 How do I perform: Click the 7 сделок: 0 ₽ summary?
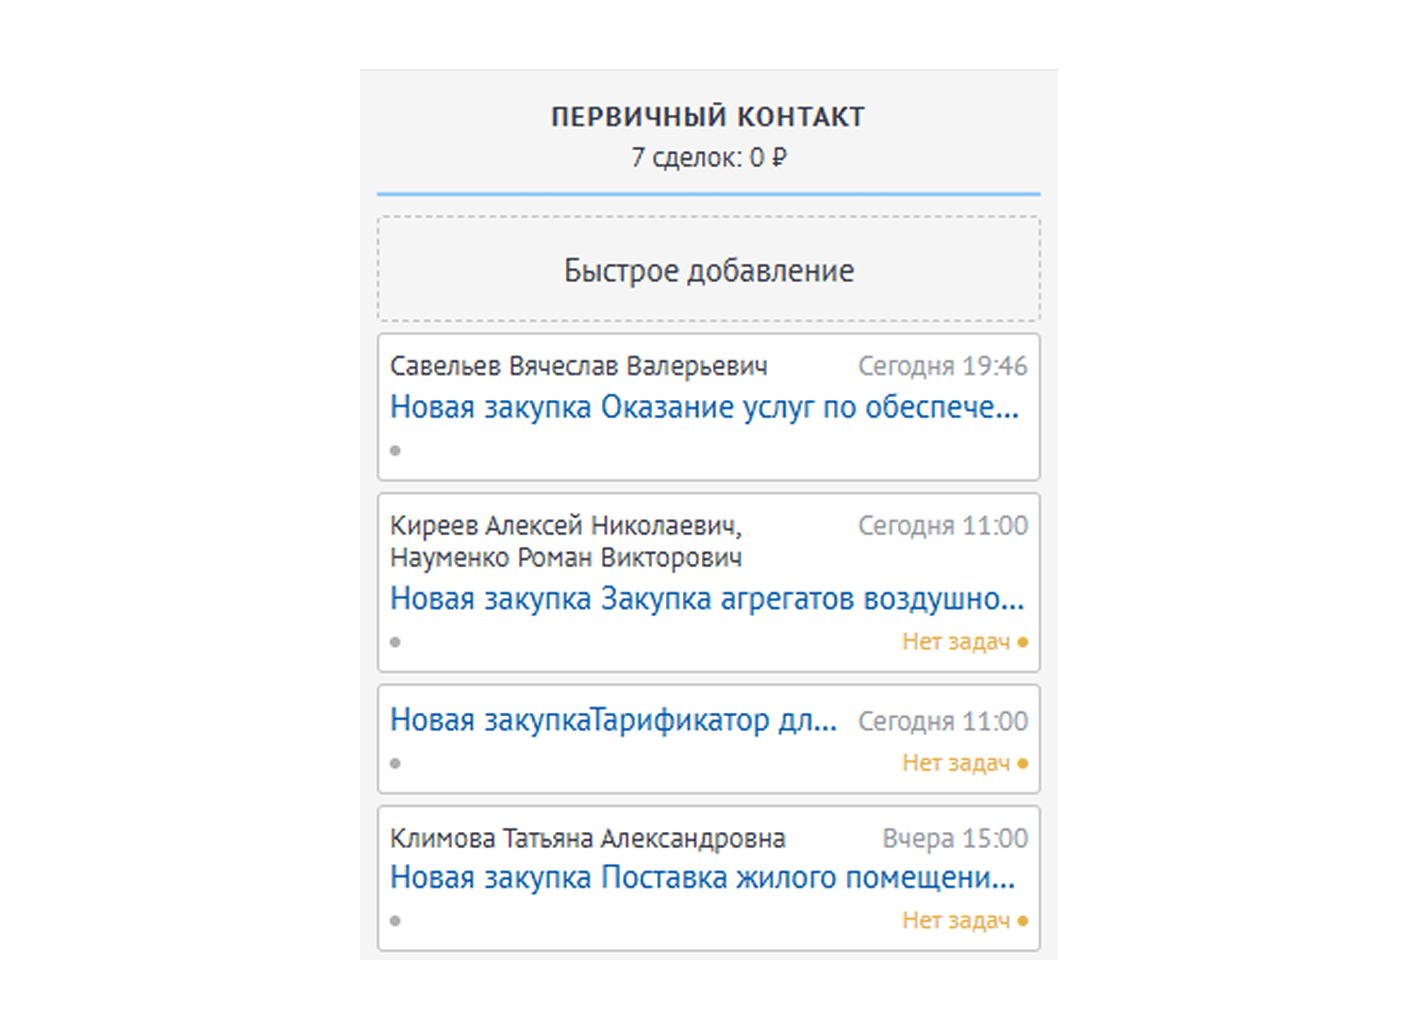point(708,157)
